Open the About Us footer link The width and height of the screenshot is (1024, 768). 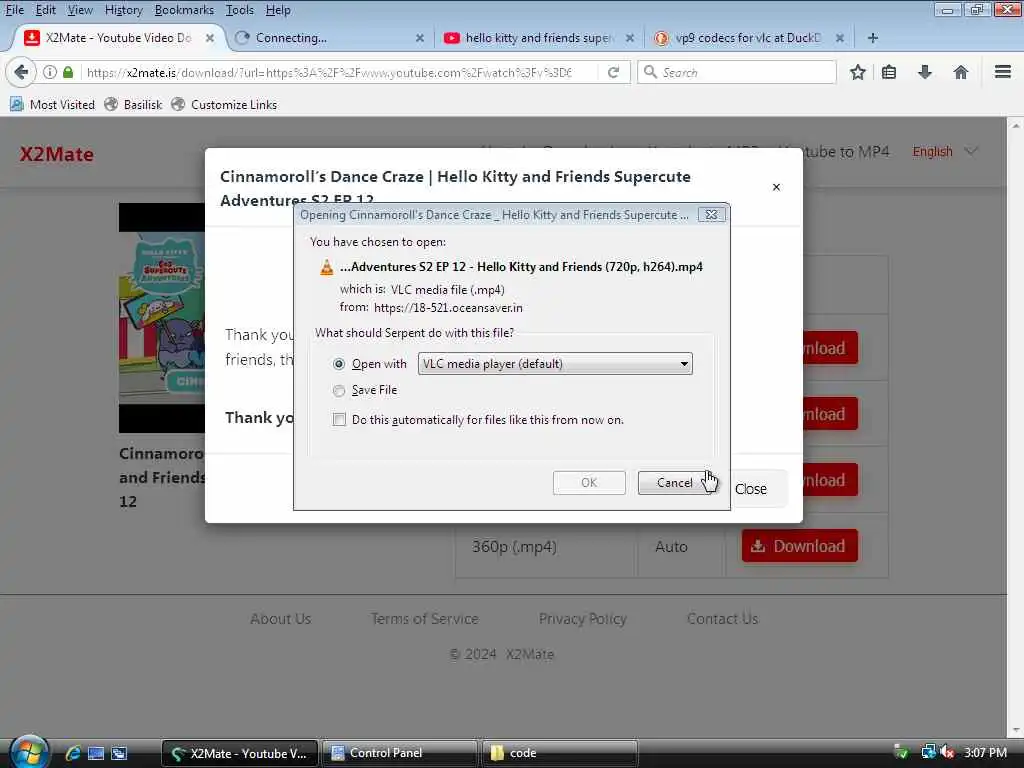[x=280, y=618]
